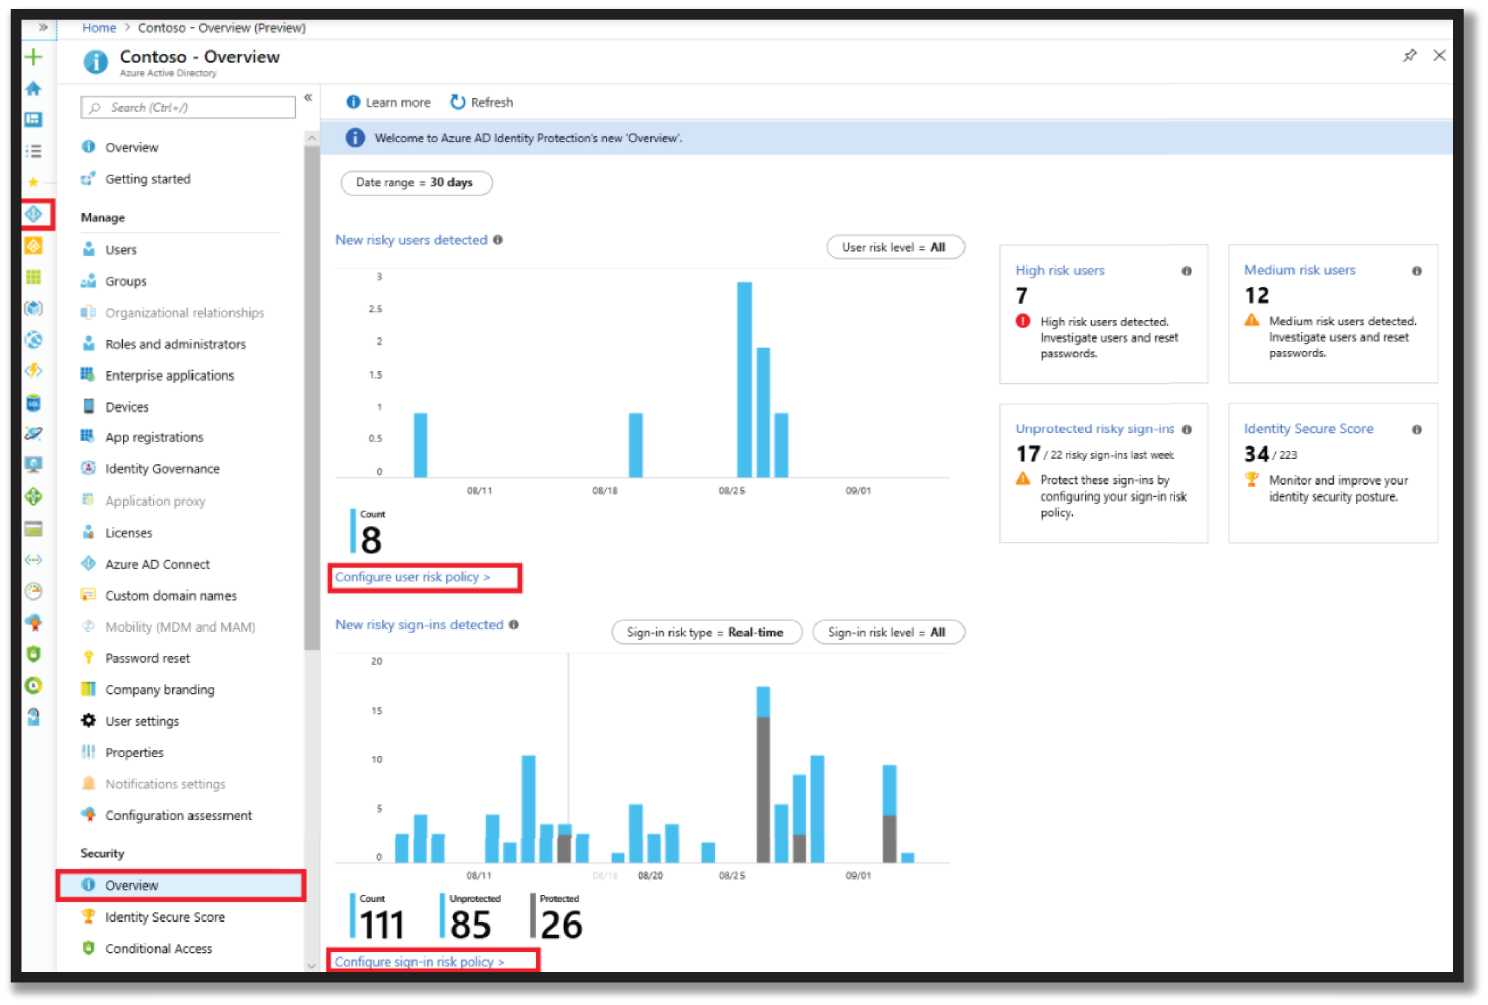1488x1005 pixels.
Task: Open the Medium risk users card title
Action: click(x=1300, y=270)
